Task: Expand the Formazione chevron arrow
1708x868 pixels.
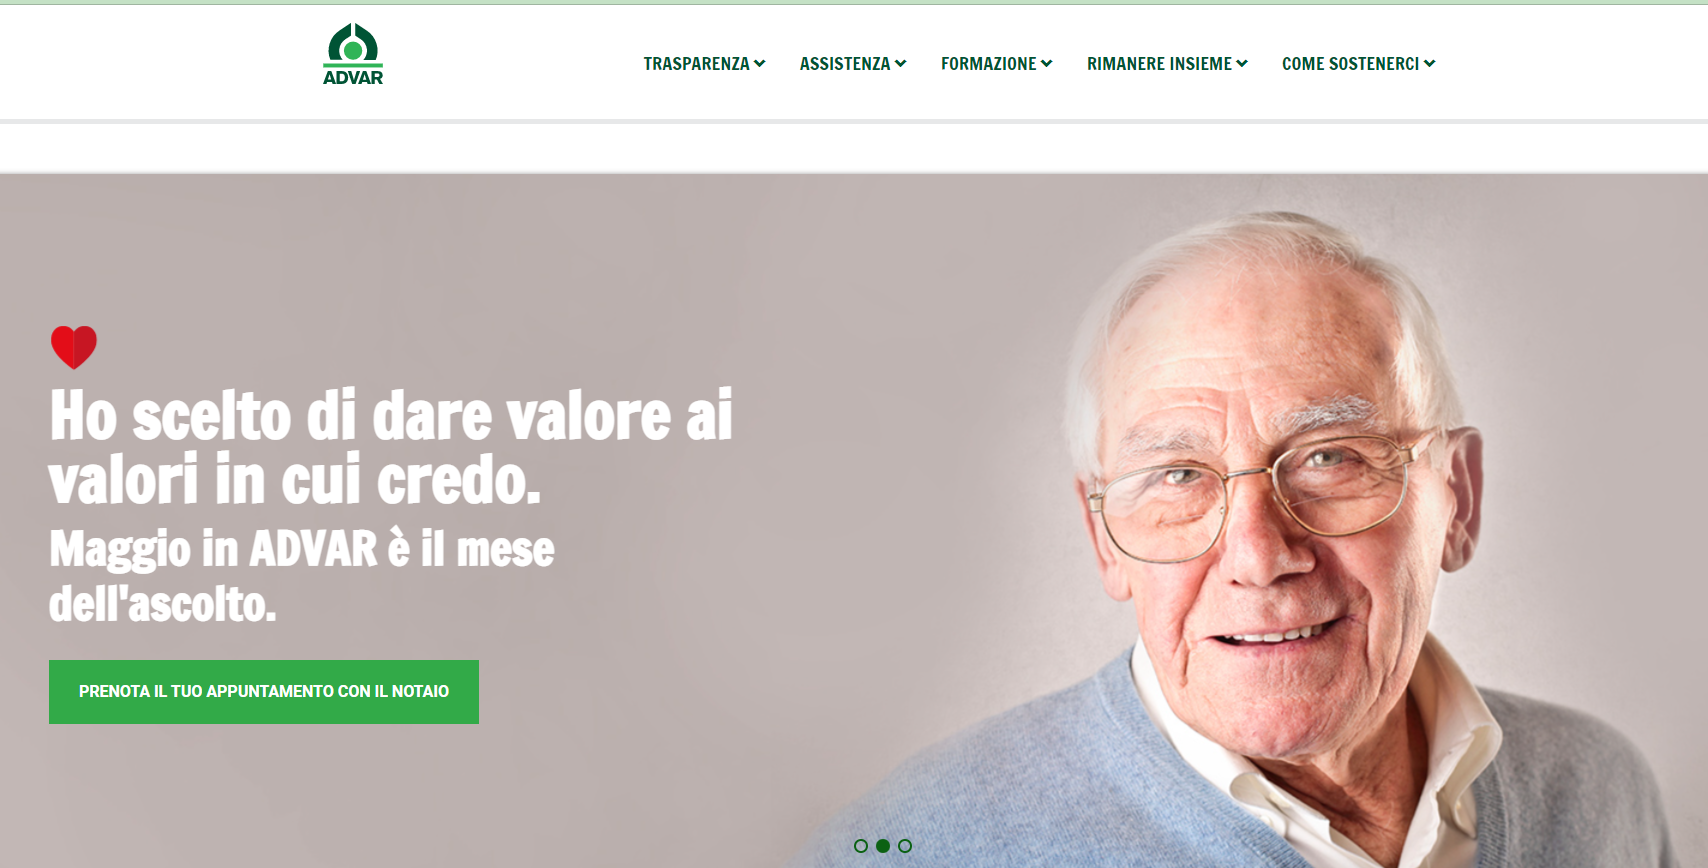Action: [x=1047, y=63]
